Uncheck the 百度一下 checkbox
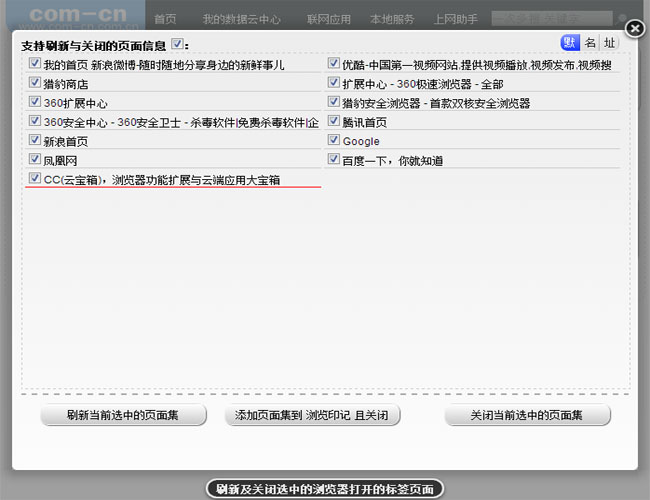Screen dimensions: 650x500 (334, 158)
